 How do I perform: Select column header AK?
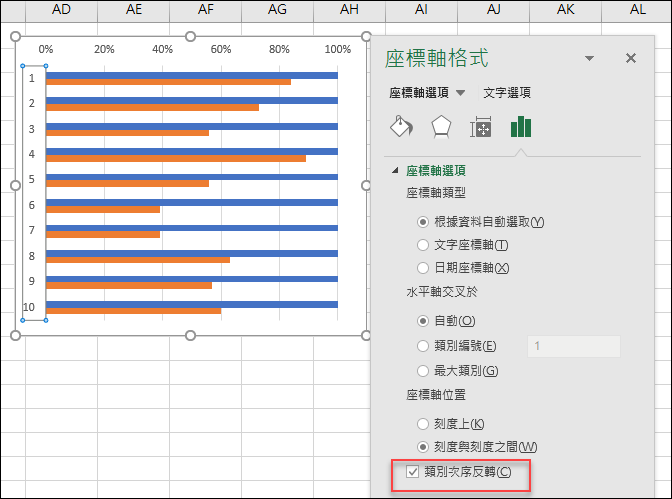(565, 9)
